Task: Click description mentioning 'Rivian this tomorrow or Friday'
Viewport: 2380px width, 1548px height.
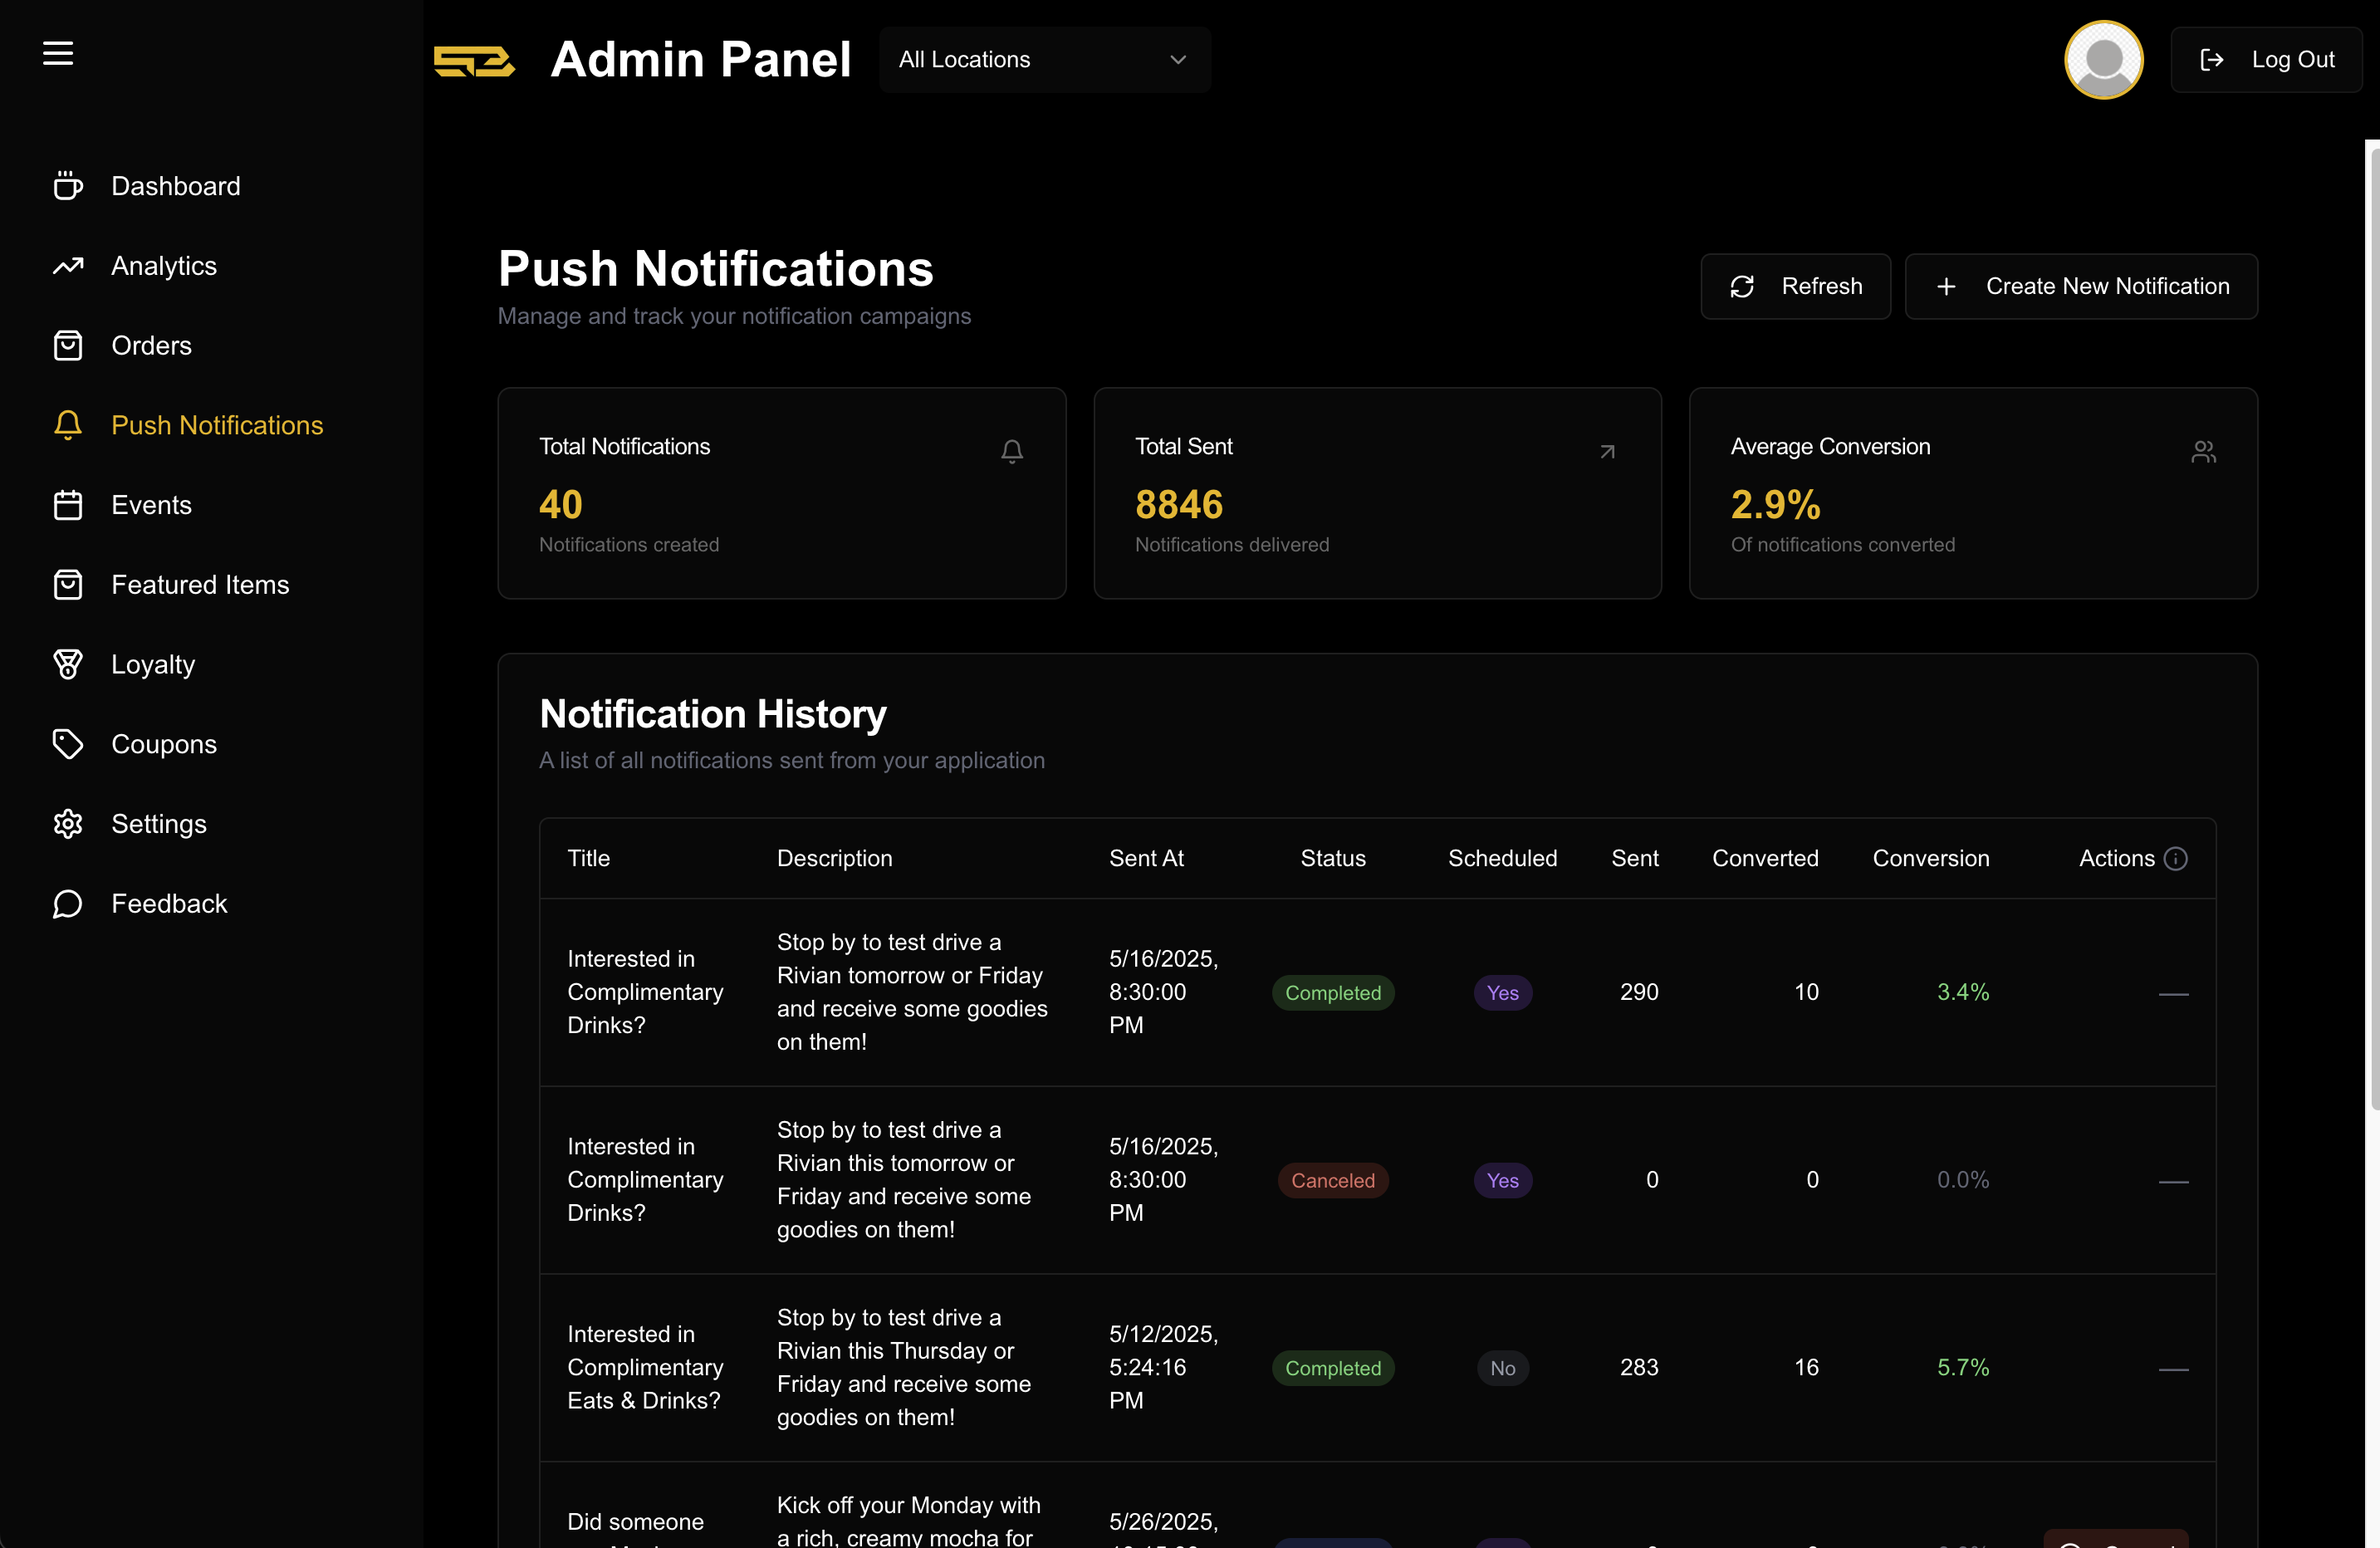Action: [x=904, y=1180]
